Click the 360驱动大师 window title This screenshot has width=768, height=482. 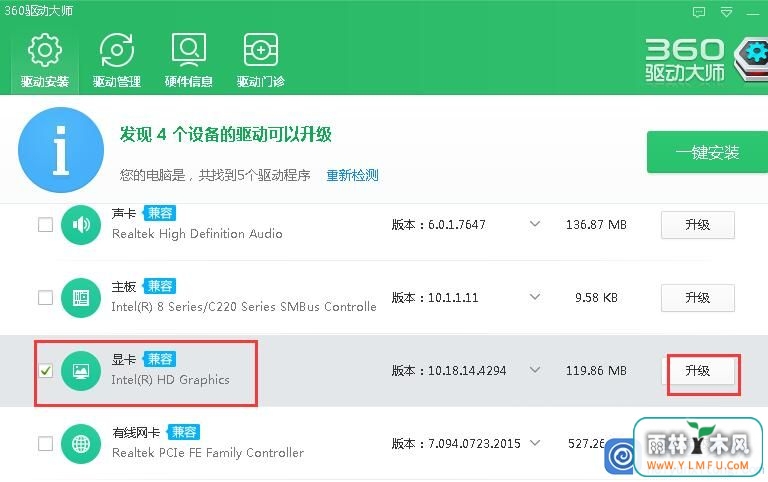(39, 10)
